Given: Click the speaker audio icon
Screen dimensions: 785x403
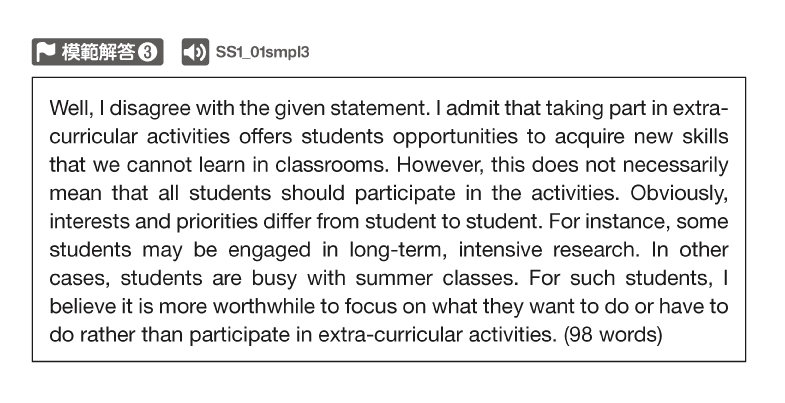Looking at the screenshot, I should (195, 52).
